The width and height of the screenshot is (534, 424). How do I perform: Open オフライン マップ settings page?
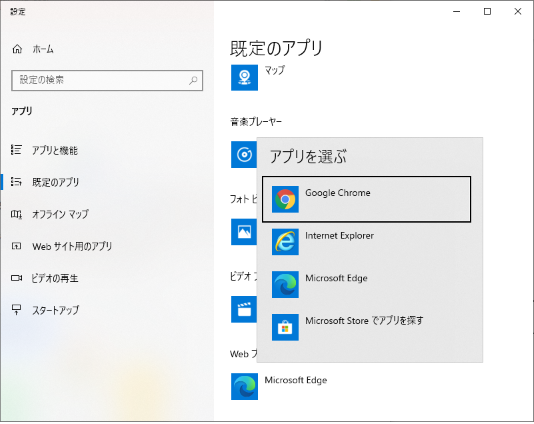pos(50,214)
